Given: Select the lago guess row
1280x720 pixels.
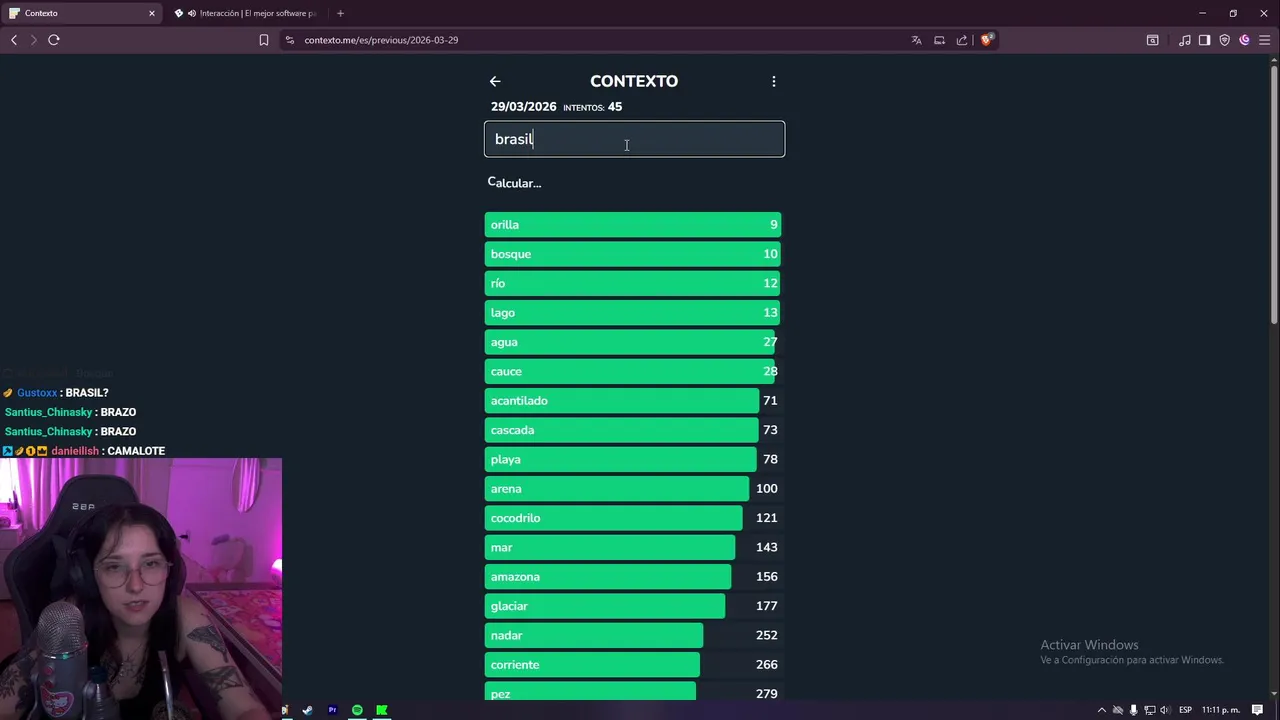Looking at the screenshot, I should (x=634, y=313).
